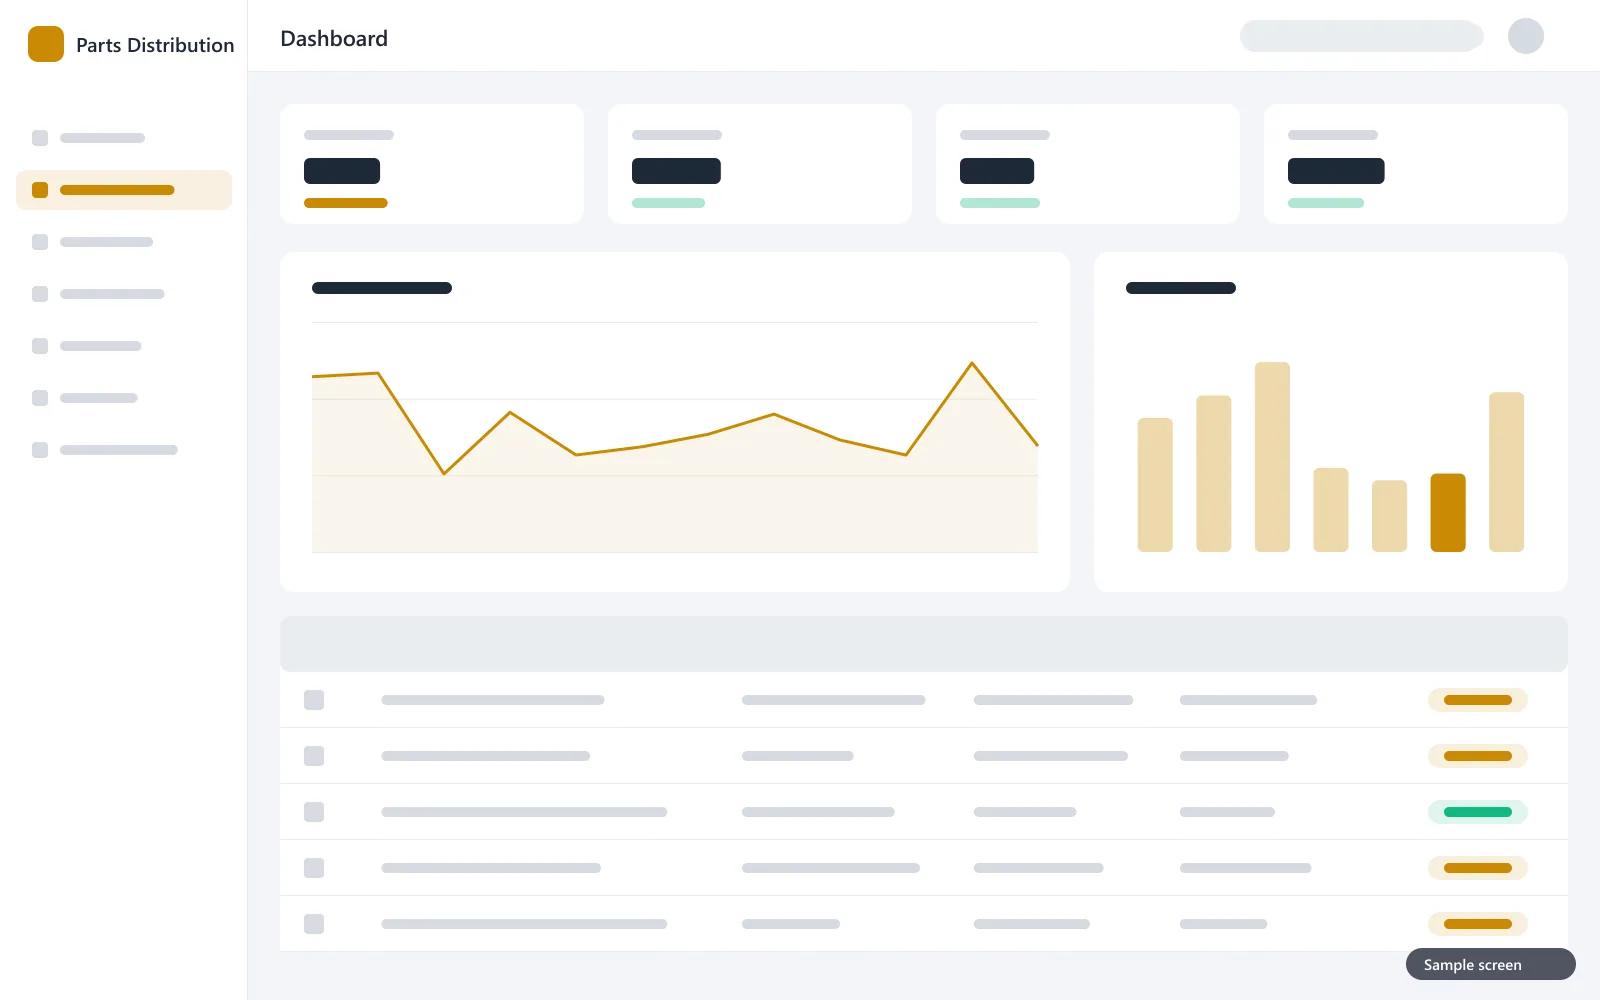Tick the checkbox in the green-badge table row

tap(314, 812)
